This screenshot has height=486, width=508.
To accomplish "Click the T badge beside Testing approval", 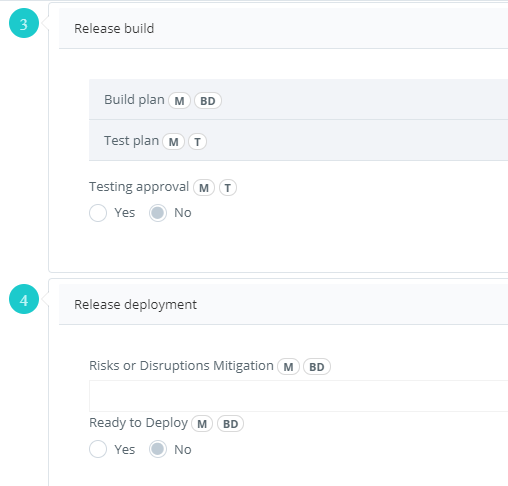I will click(x=228, y=188).
